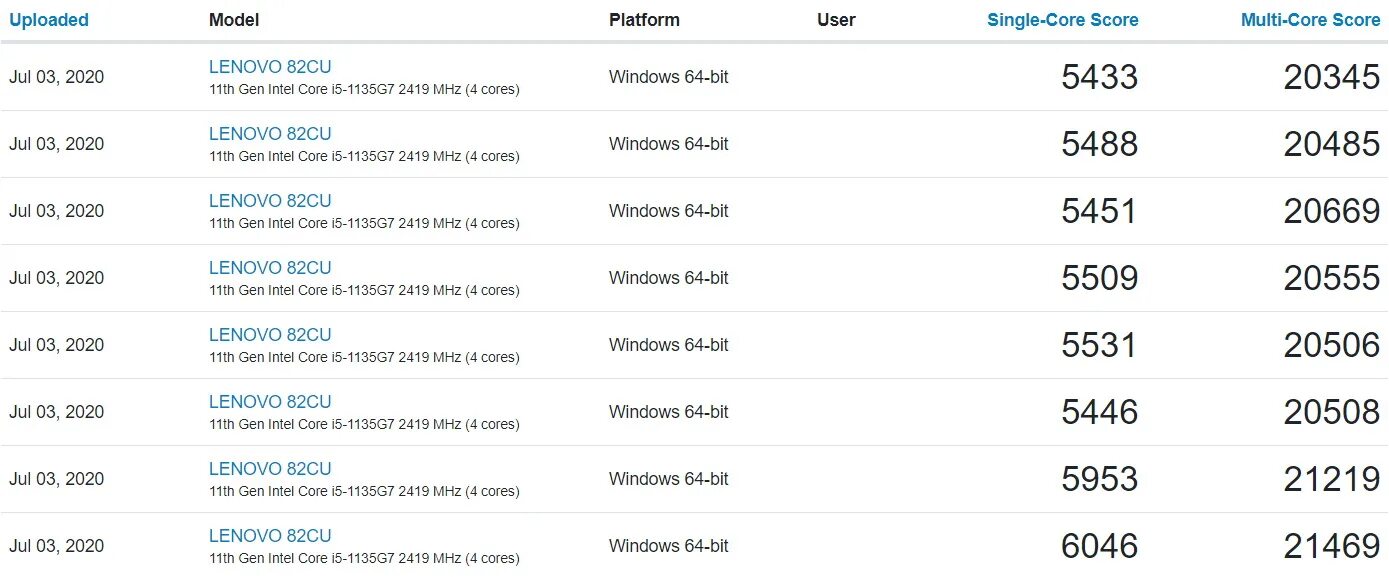The height and width of the screenshot is (577, 1389).
Task: Open LENOVO 82CU result scoring 5531
Action: pos(270,335)
